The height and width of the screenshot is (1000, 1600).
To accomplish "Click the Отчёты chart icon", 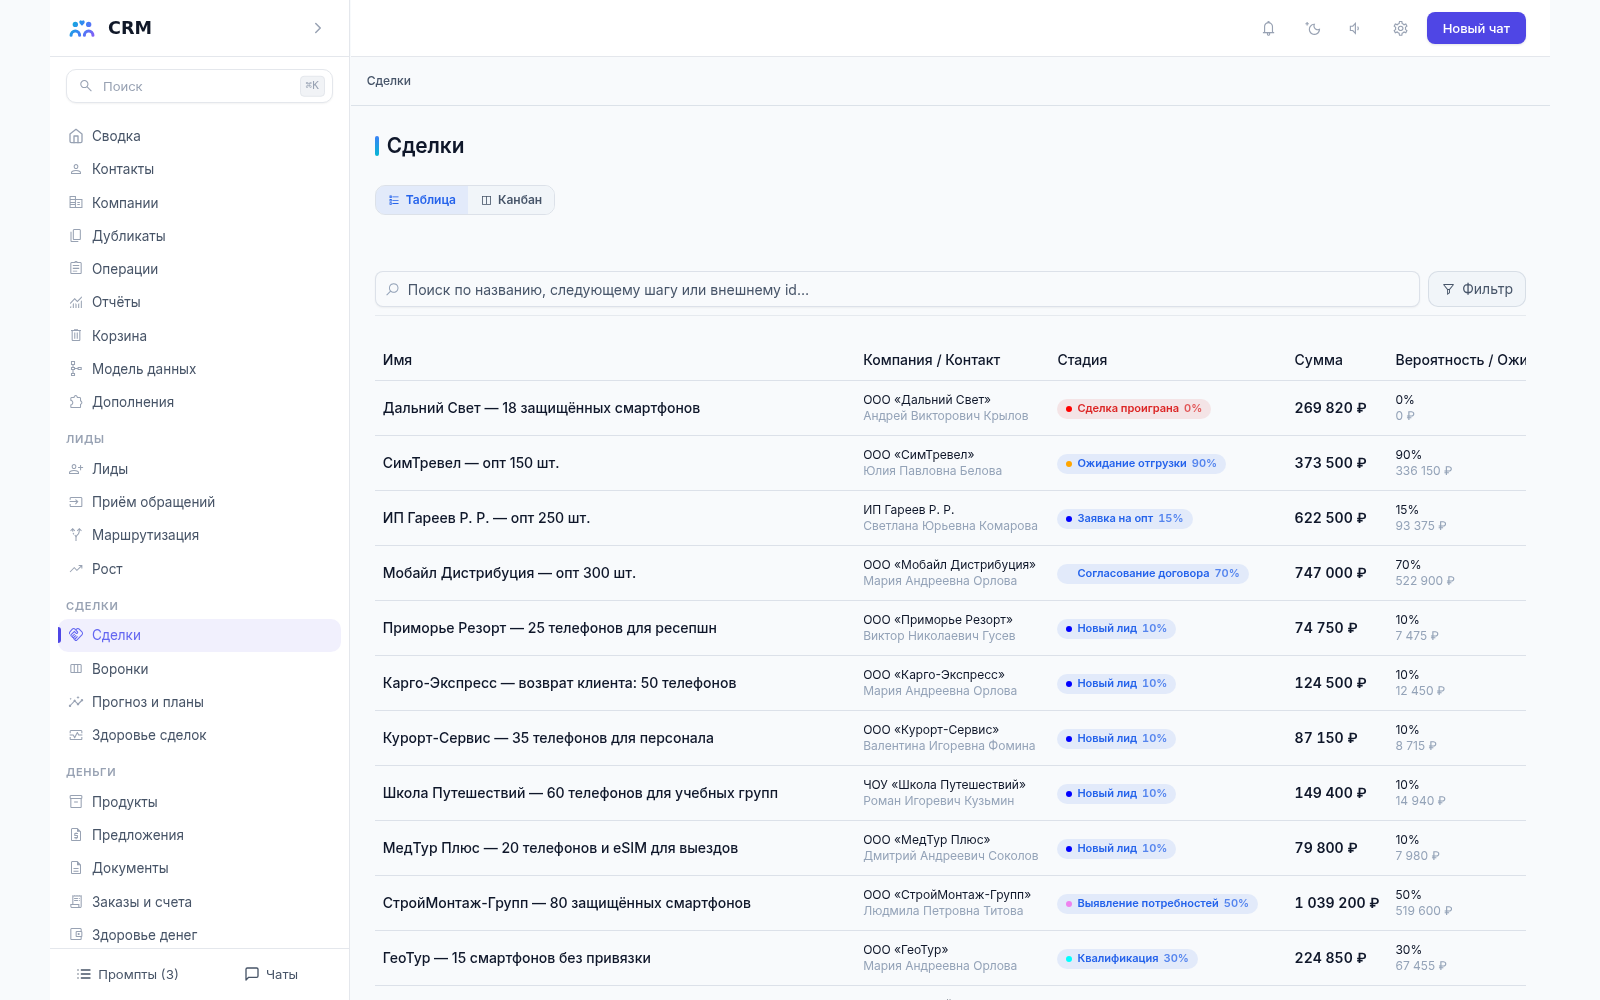I will pyautogui.click(x=76, y=302).
